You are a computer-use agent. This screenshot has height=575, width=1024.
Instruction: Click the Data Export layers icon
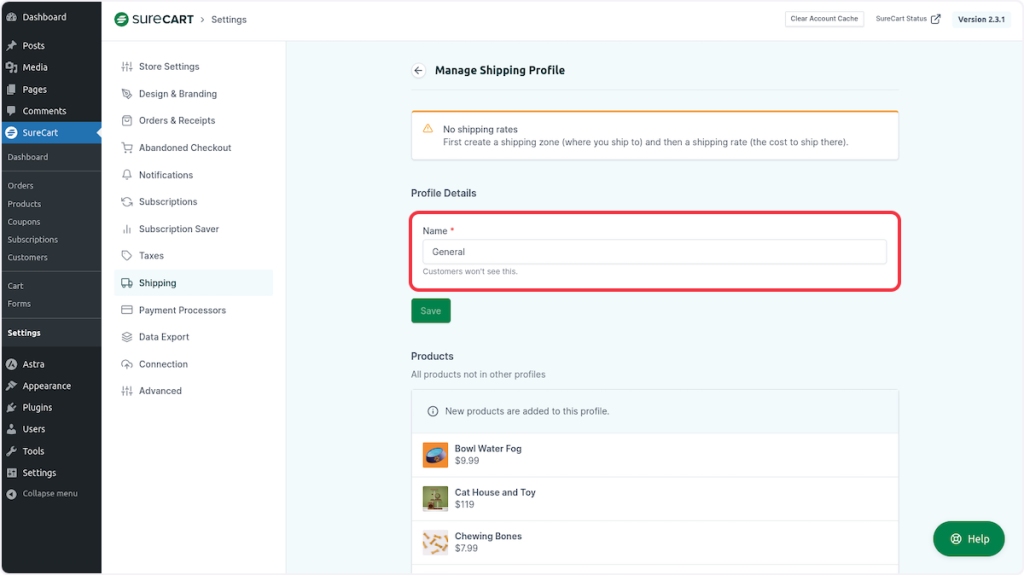click(x=127, y=337)
